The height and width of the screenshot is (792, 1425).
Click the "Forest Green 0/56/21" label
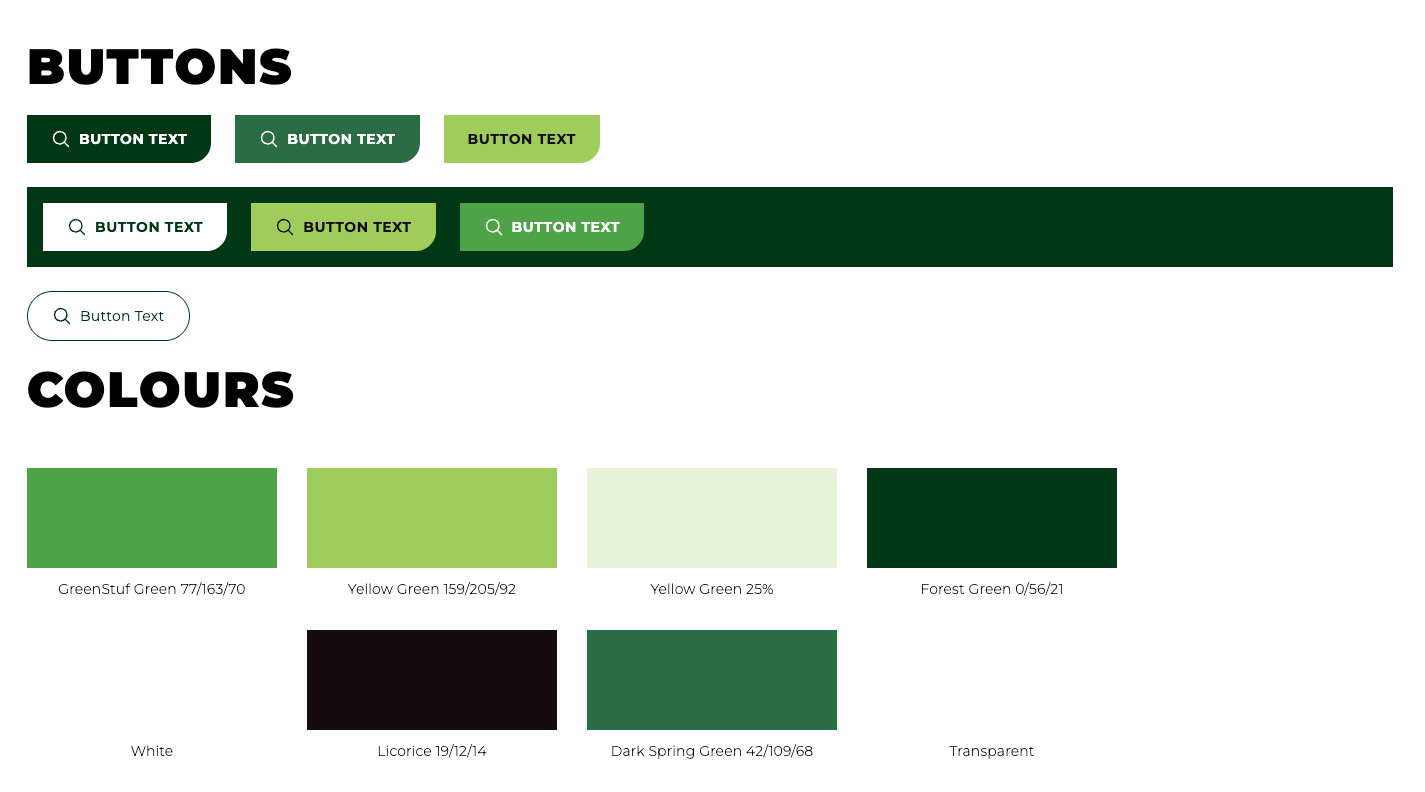(992, 589)
